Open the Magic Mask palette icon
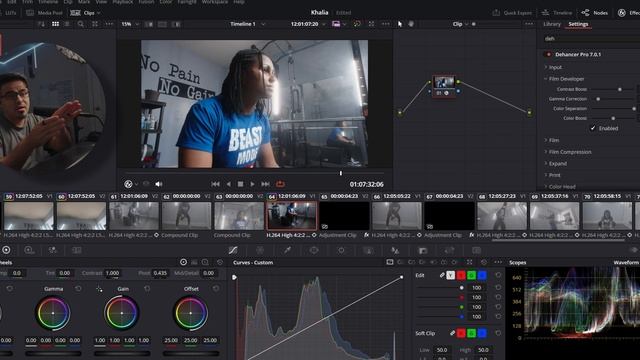The height and width of the screenshot is (360, 640). click(x=368, y=250)
